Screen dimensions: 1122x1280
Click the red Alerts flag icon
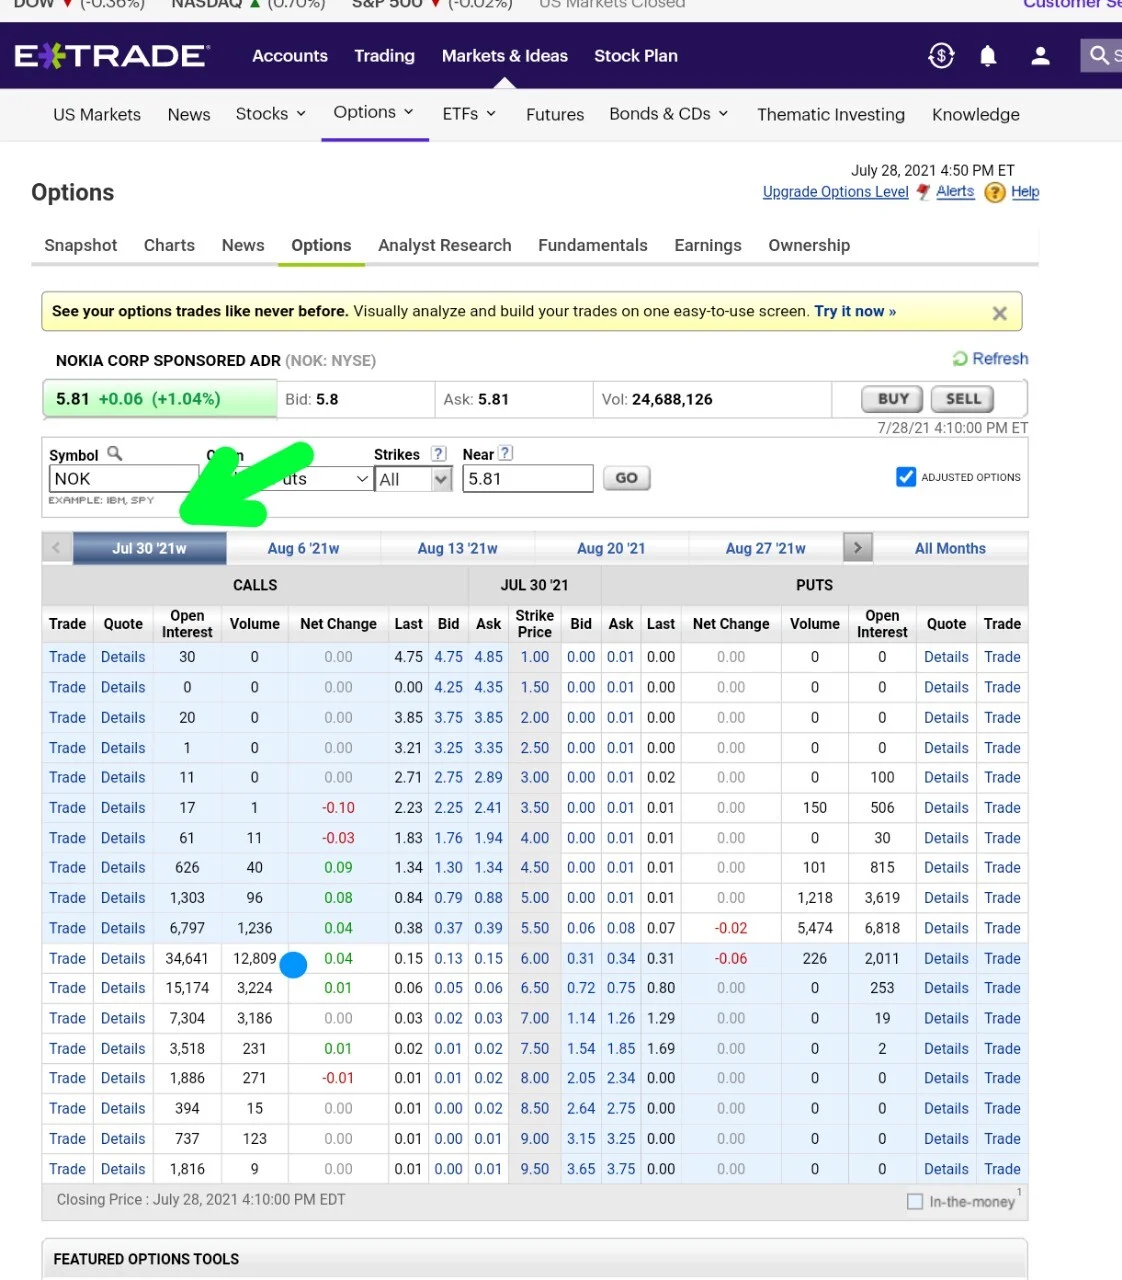(923, 192)
